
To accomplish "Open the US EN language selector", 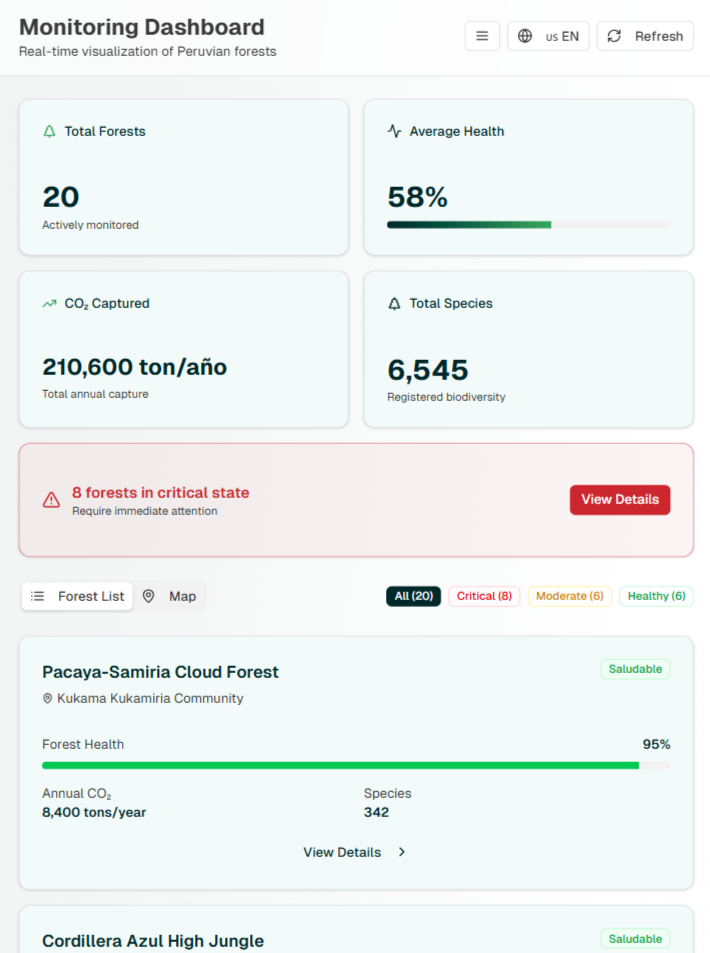I will click(548, 35).
